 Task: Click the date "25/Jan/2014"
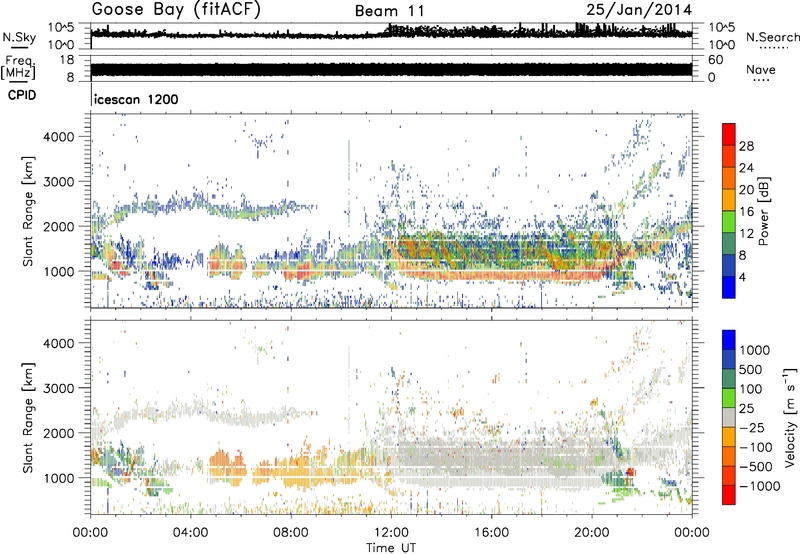pos(639,10)
